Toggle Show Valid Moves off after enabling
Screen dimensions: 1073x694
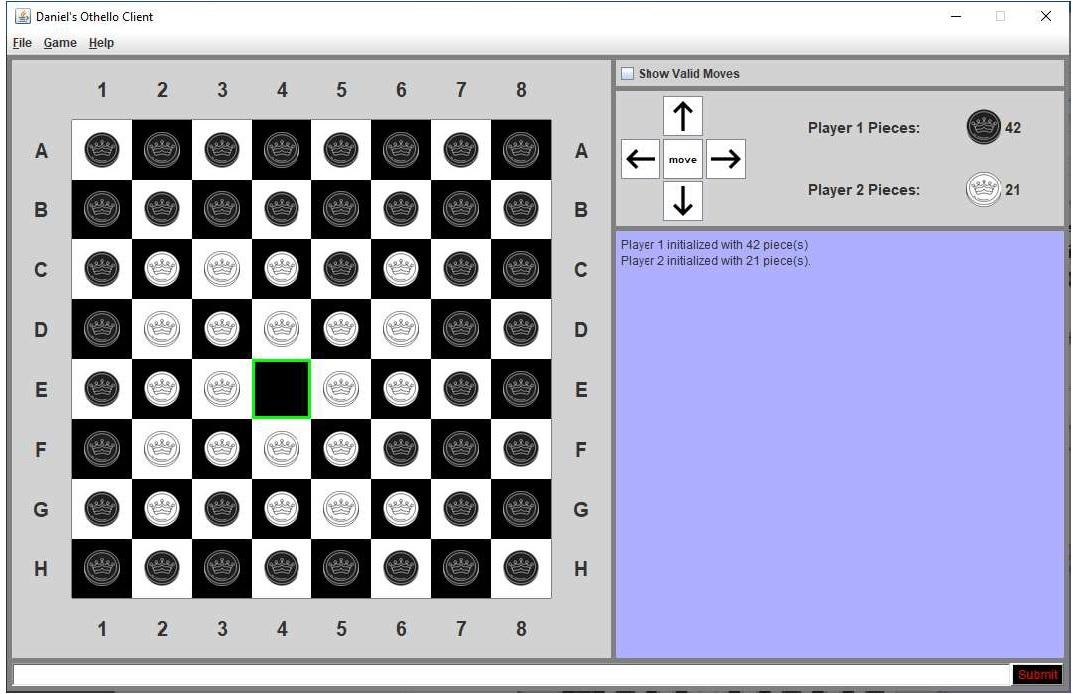click(627, 73)
